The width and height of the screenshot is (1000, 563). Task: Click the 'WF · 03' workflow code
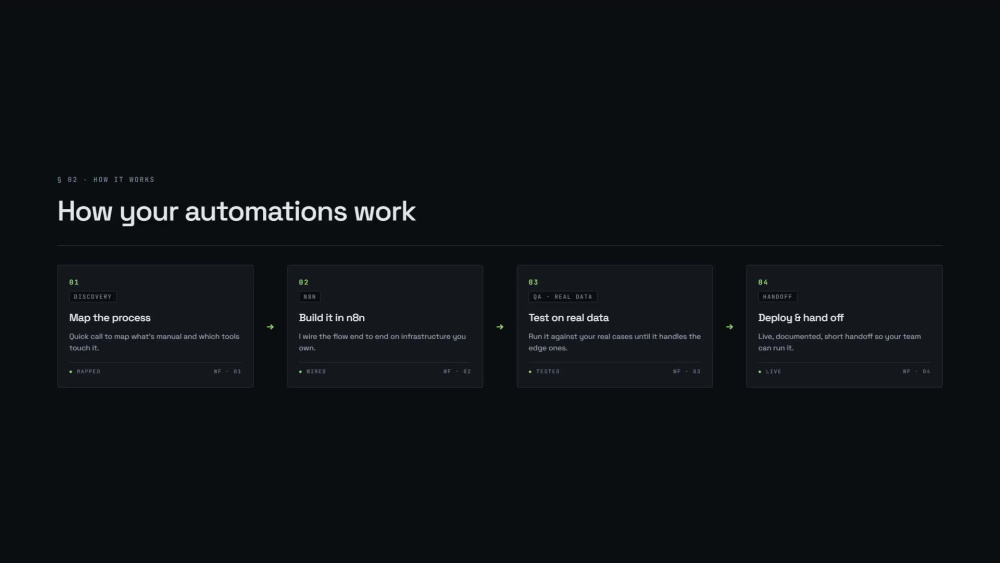(687, 371)
